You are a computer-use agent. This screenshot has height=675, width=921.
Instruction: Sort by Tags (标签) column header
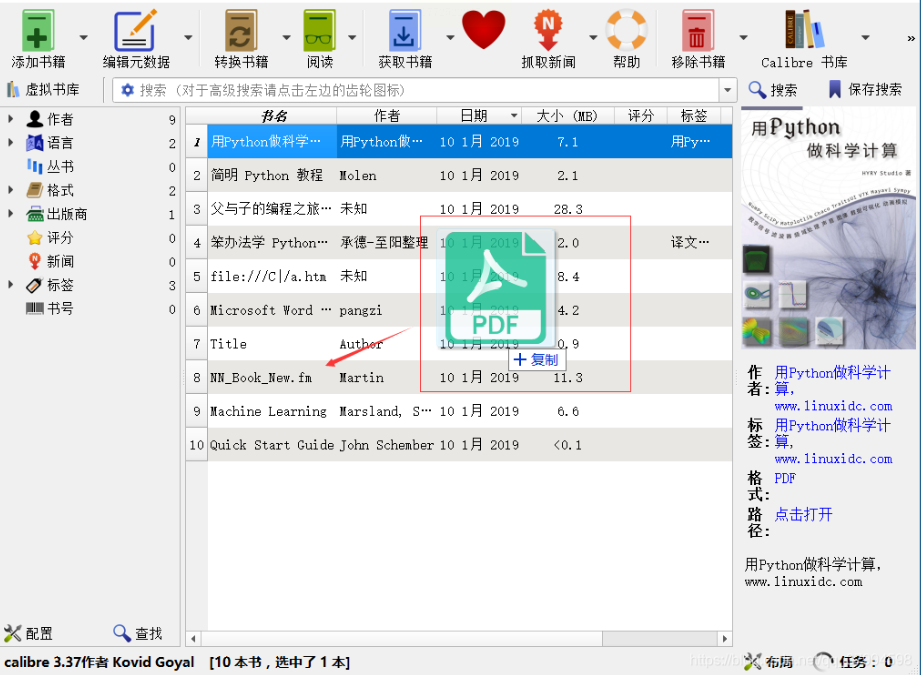[x=694, y=116]
